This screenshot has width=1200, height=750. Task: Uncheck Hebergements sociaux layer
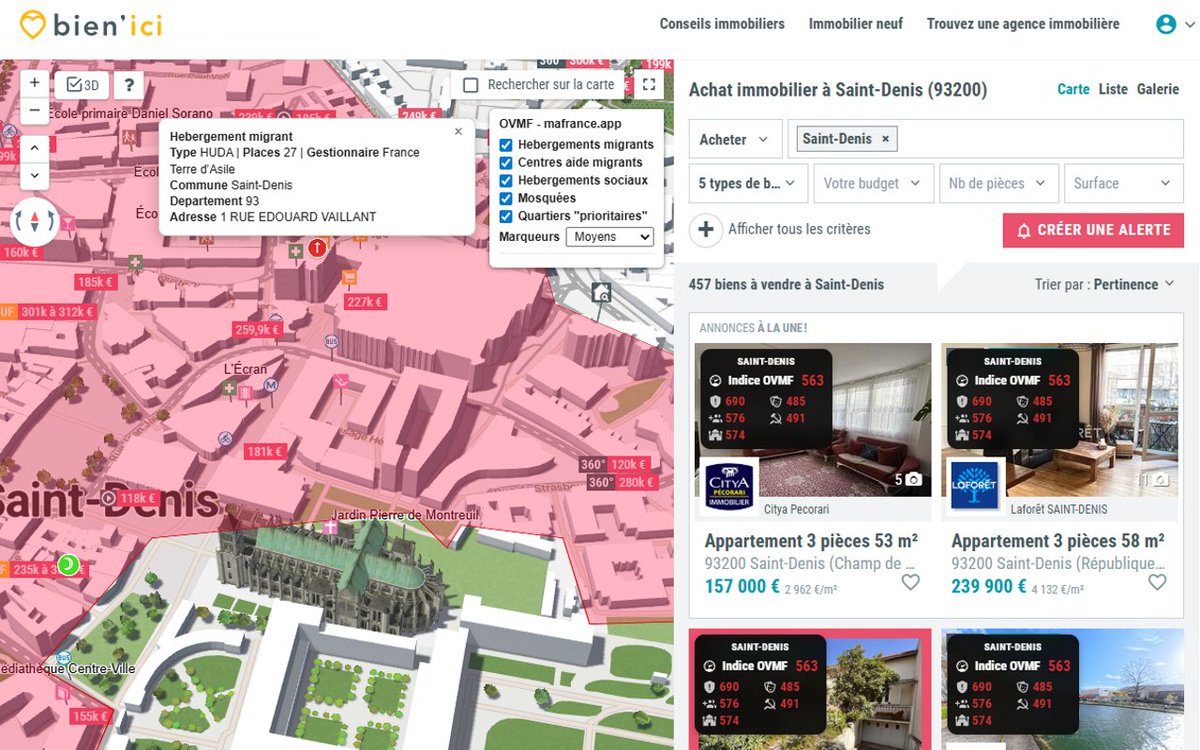tap(506, 181)
